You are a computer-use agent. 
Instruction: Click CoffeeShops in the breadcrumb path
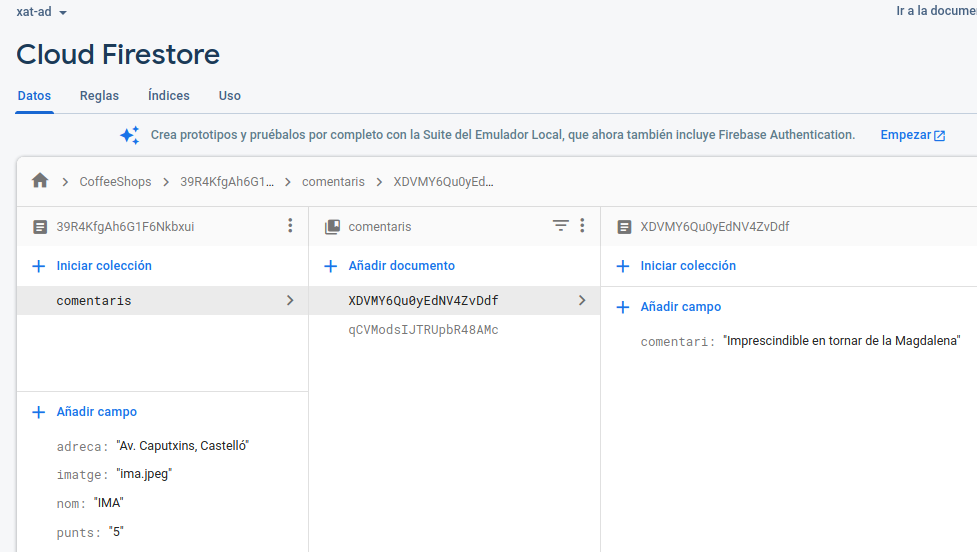click(115, 182)
